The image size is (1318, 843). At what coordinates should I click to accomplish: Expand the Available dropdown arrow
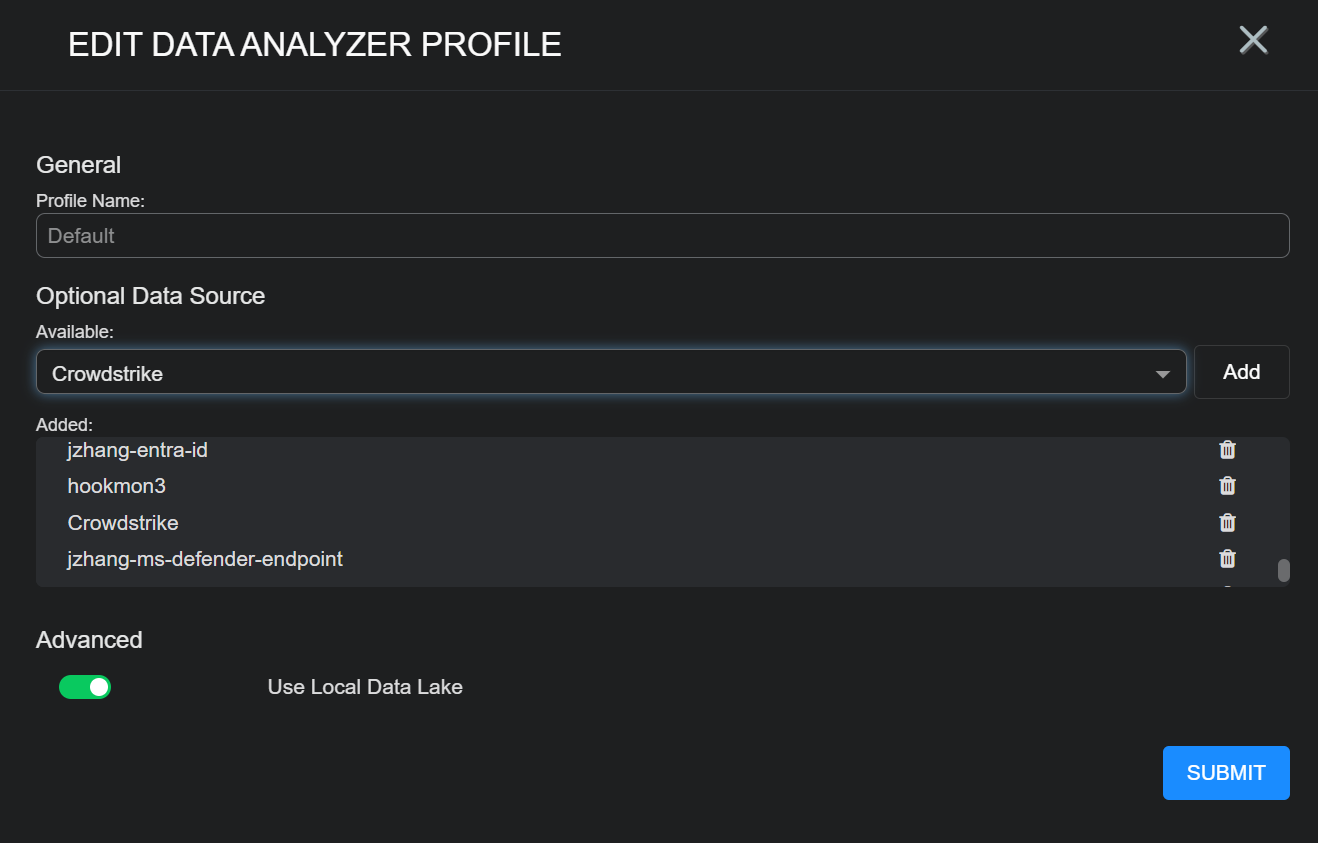coord(1162,374)
